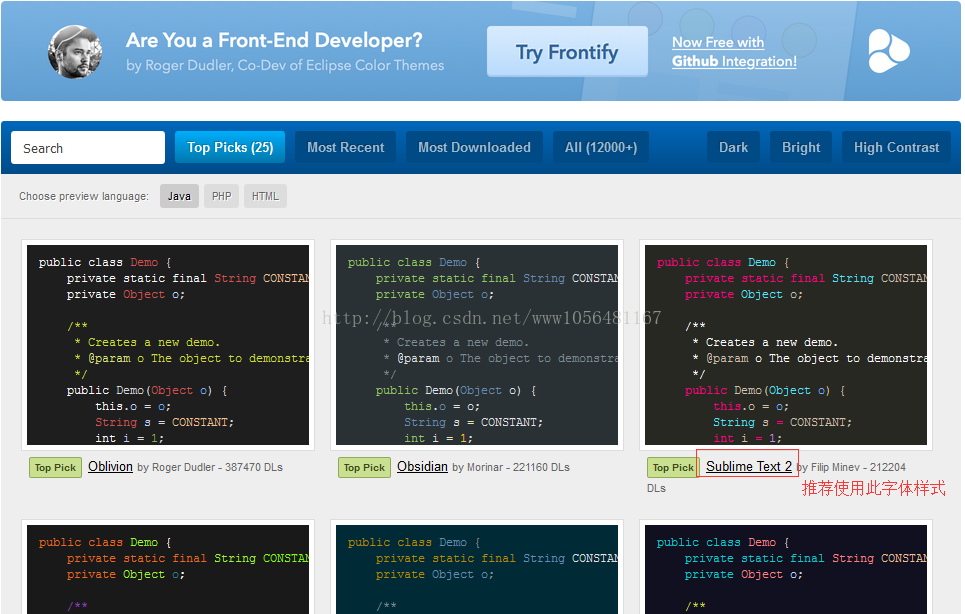
Task: Open the All (12000+) tab
Action: pos(601,148)
